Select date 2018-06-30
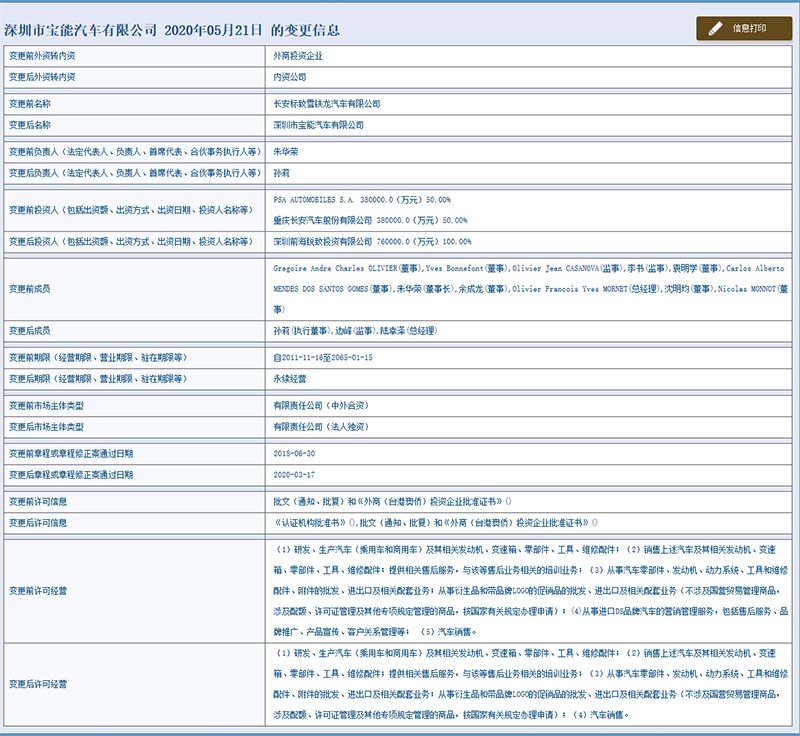 click(x=294, y=454)
